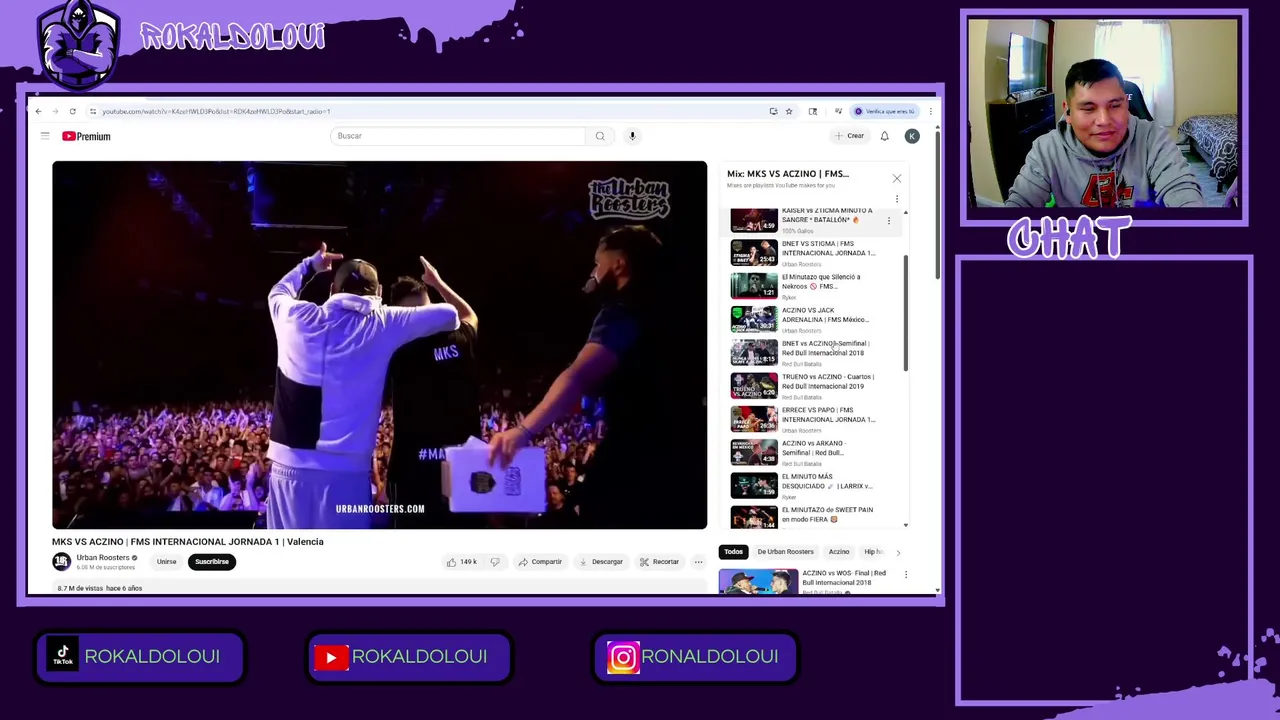Click the Buscar search input field
This screenshot has width=1280, height=720.
point(458,136)
